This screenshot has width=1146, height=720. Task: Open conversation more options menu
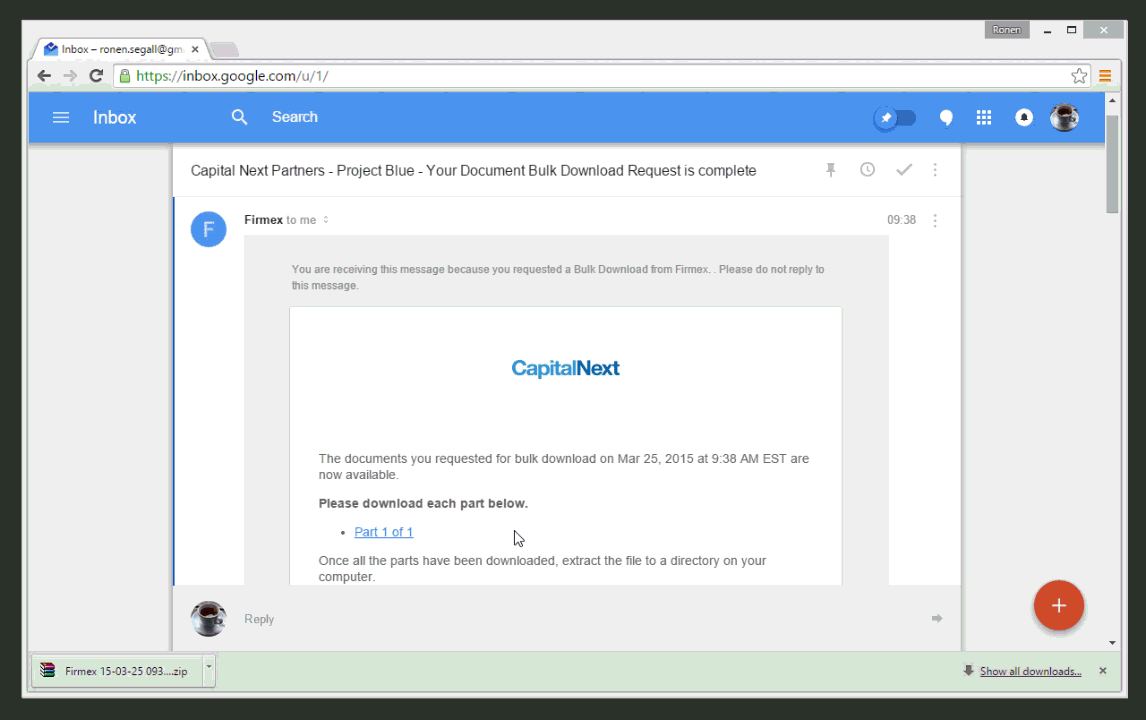tap(935, 170)
